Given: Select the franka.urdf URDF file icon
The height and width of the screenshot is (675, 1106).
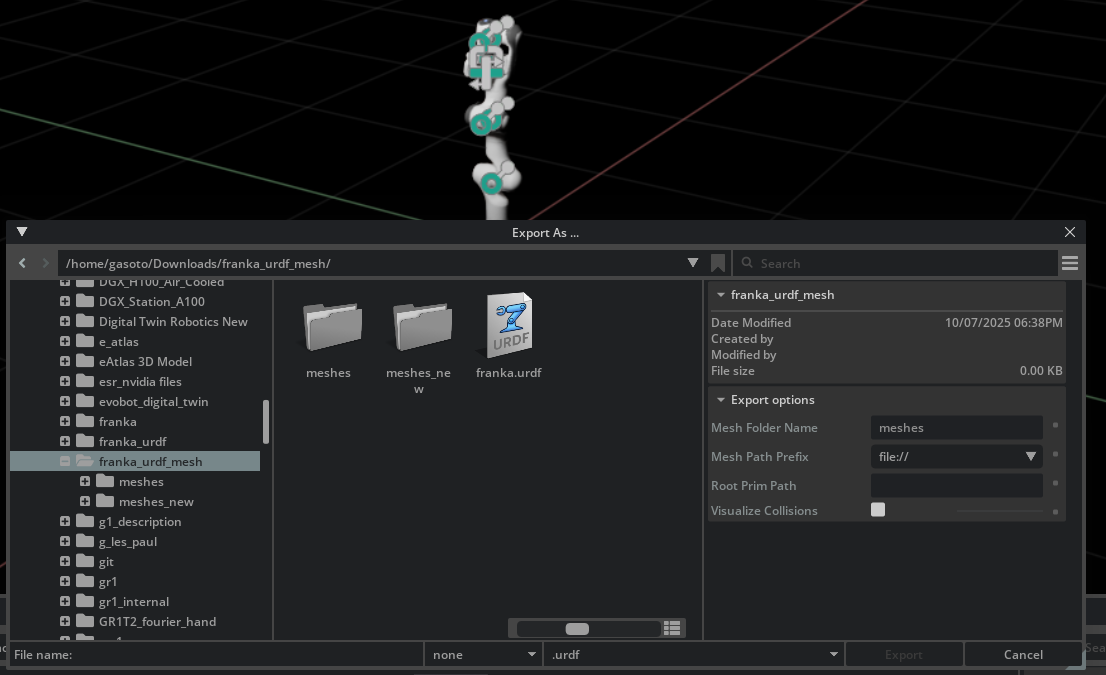Looking at the screenshot, I should 508,325.
